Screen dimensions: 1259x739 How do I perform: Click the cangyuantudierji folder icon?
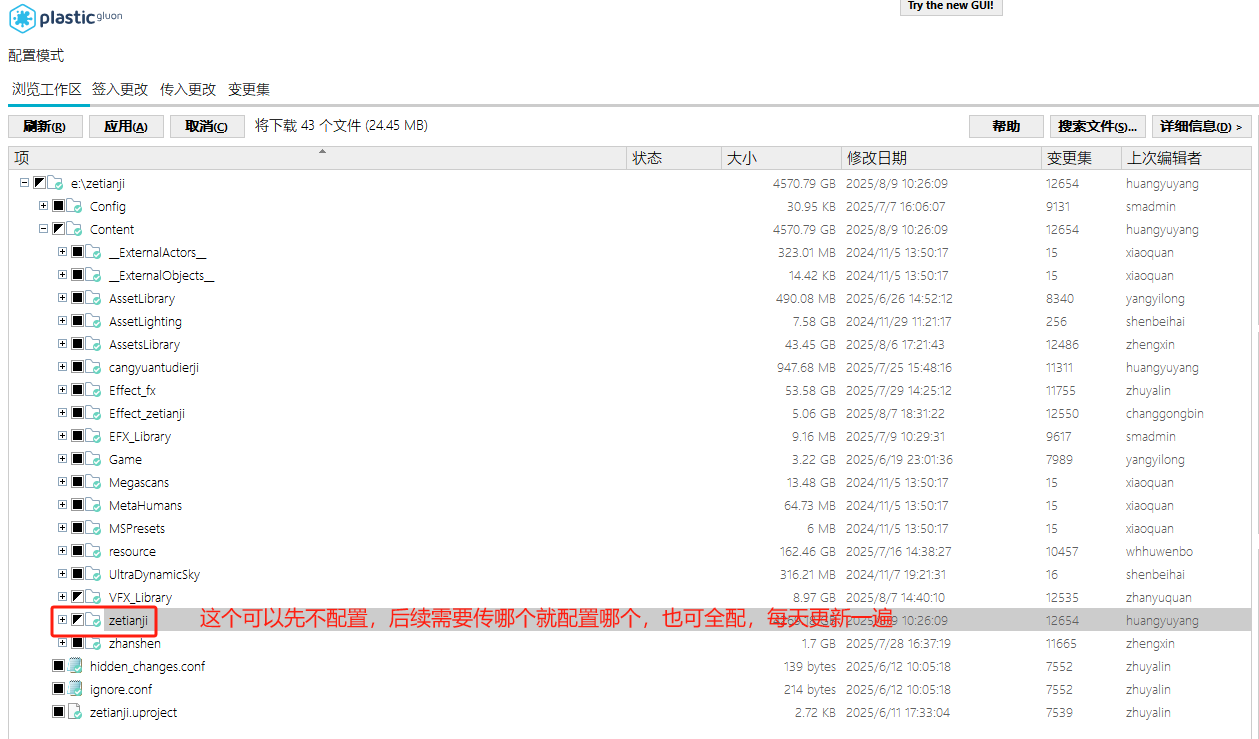[x=93, y=368]
